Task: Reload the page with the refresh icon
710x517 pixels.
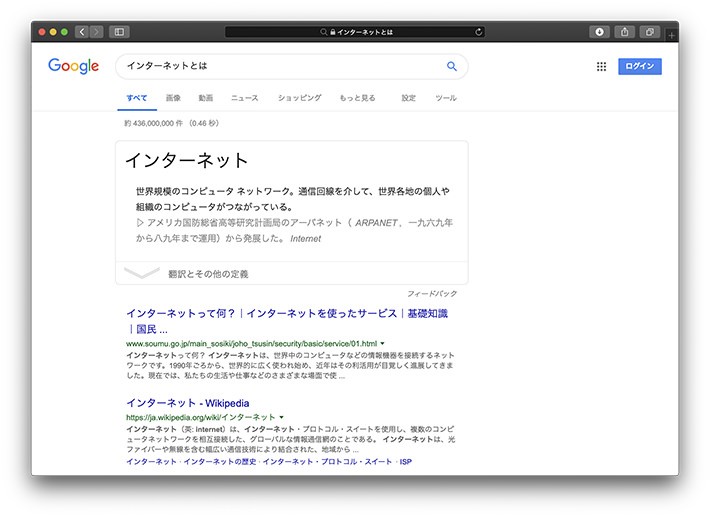Action: click(479, 32)
